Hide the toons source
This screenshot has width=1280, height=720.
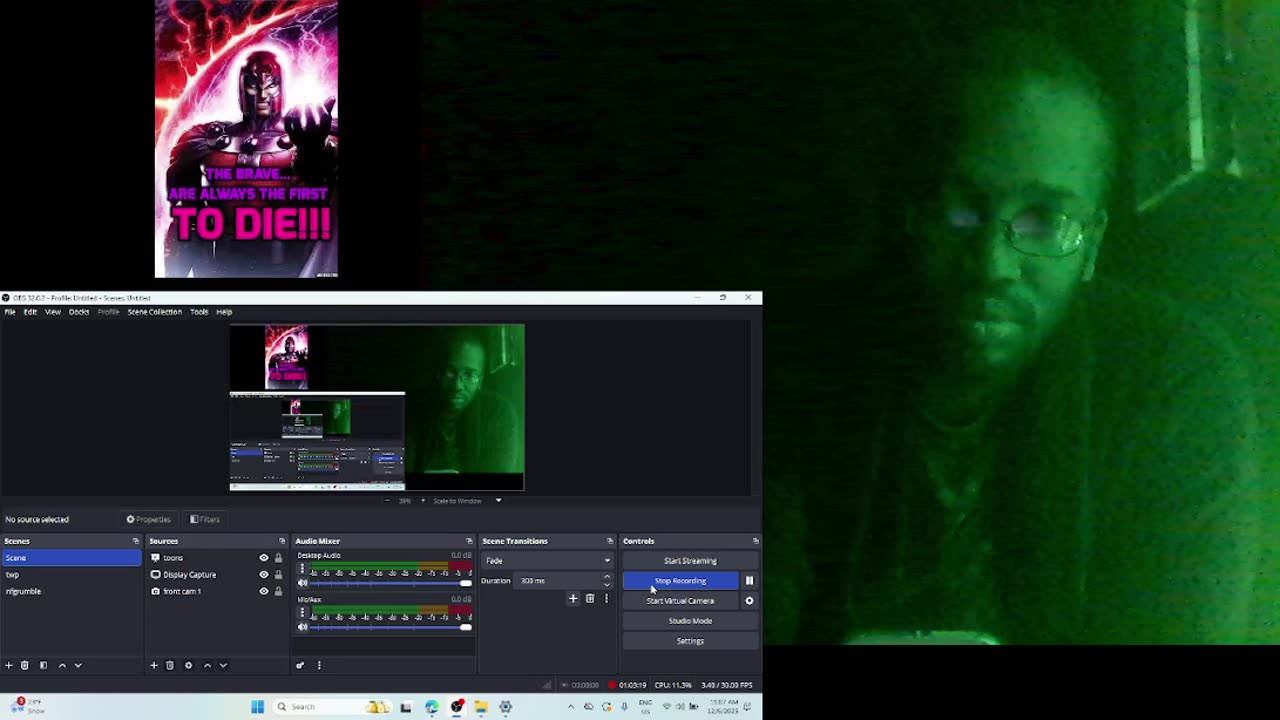pos(264,558)
